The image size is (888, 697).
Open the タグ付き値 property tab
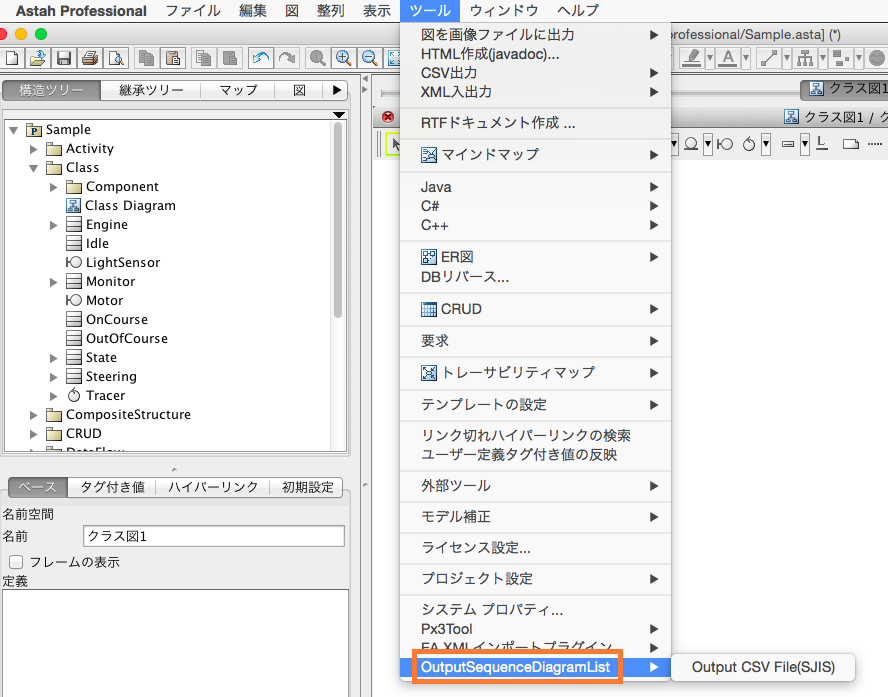point(112,487)
